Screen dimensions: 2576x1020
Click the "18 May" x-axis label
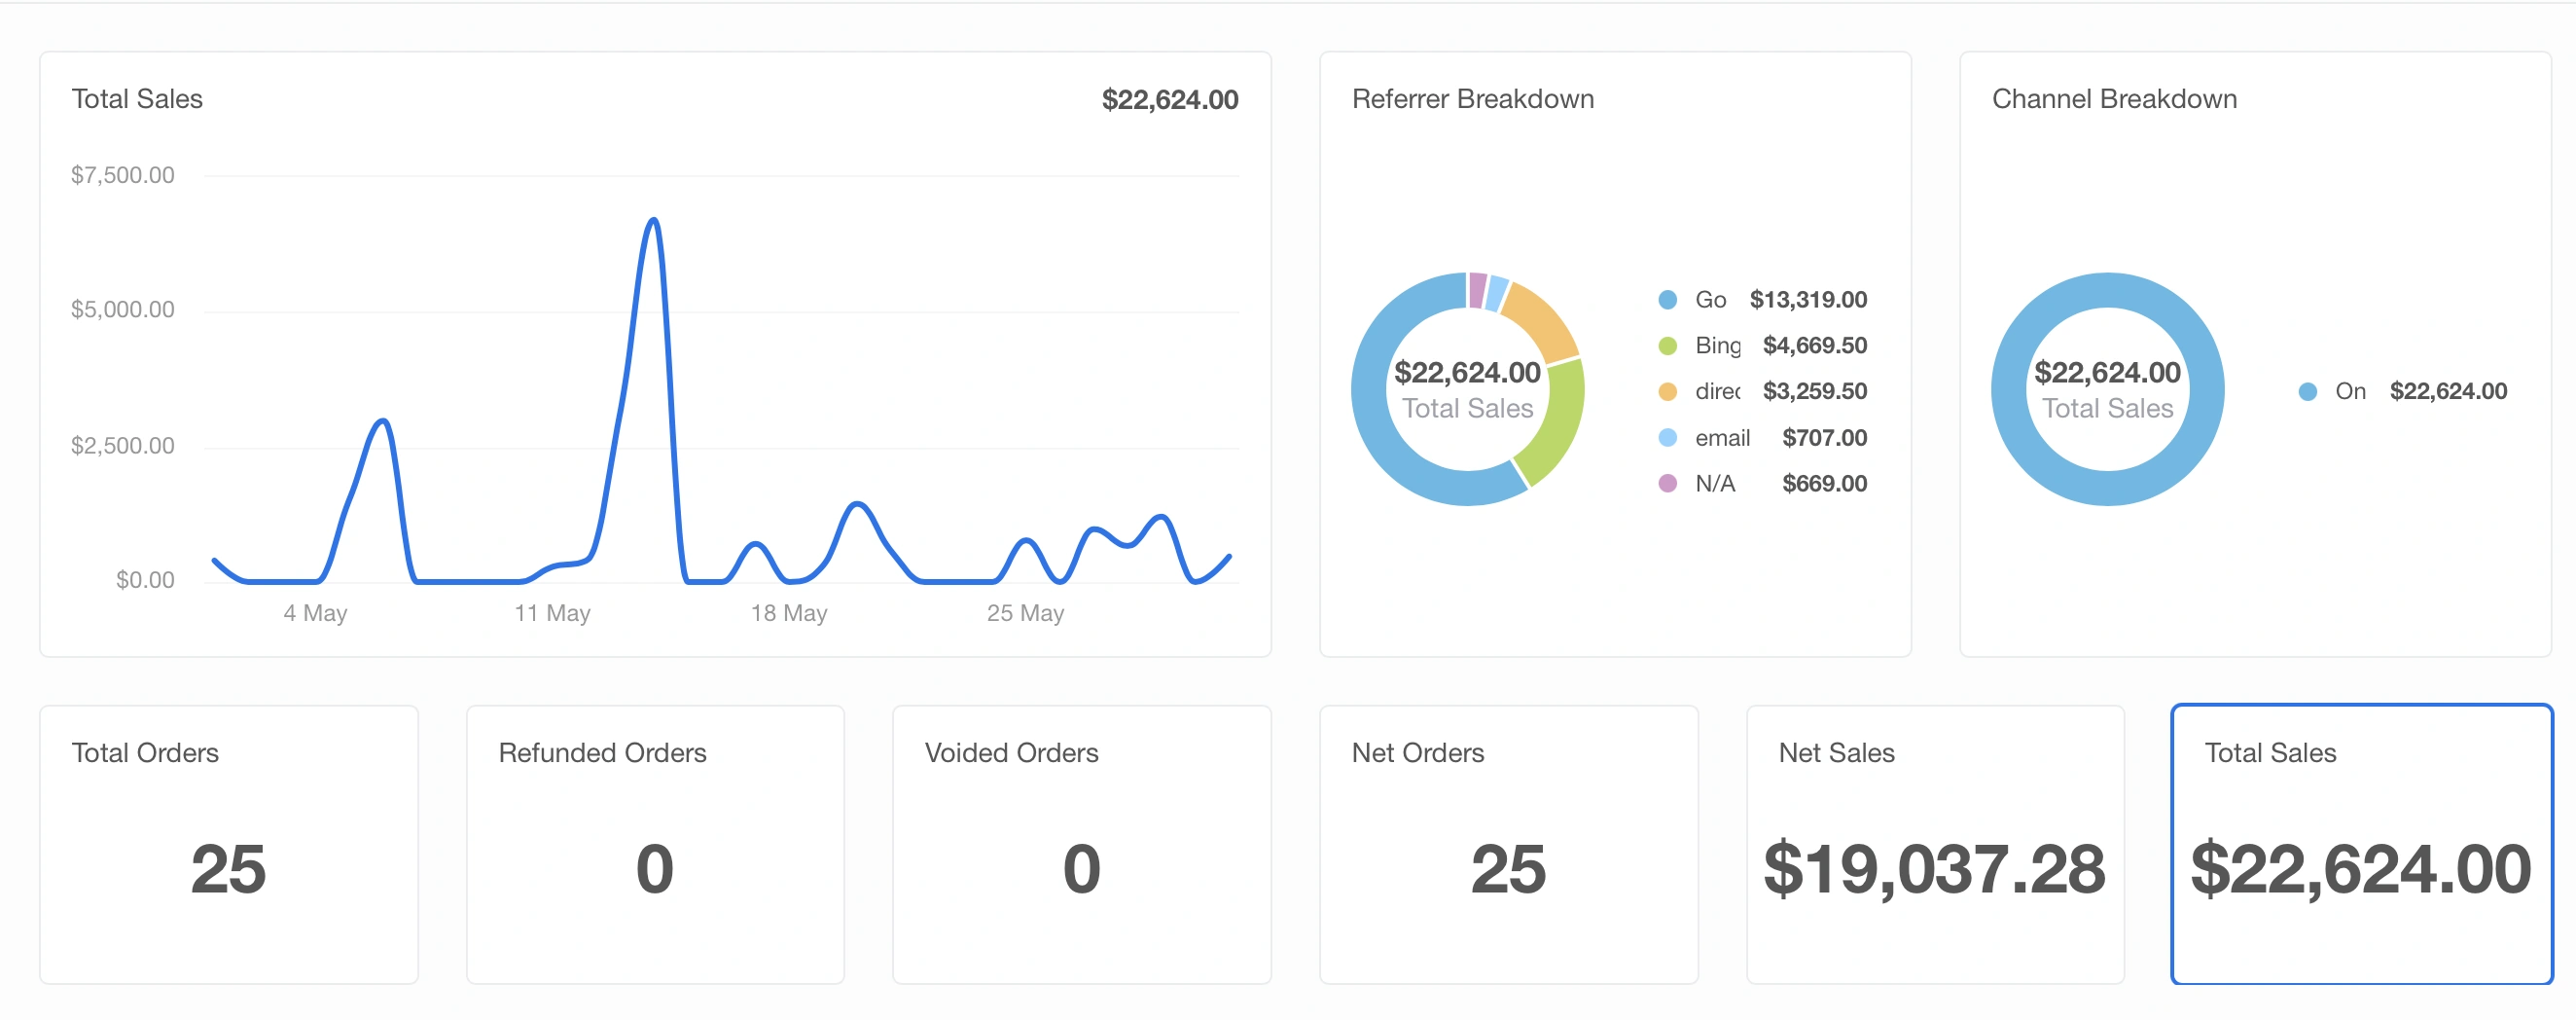pos(789,613)
